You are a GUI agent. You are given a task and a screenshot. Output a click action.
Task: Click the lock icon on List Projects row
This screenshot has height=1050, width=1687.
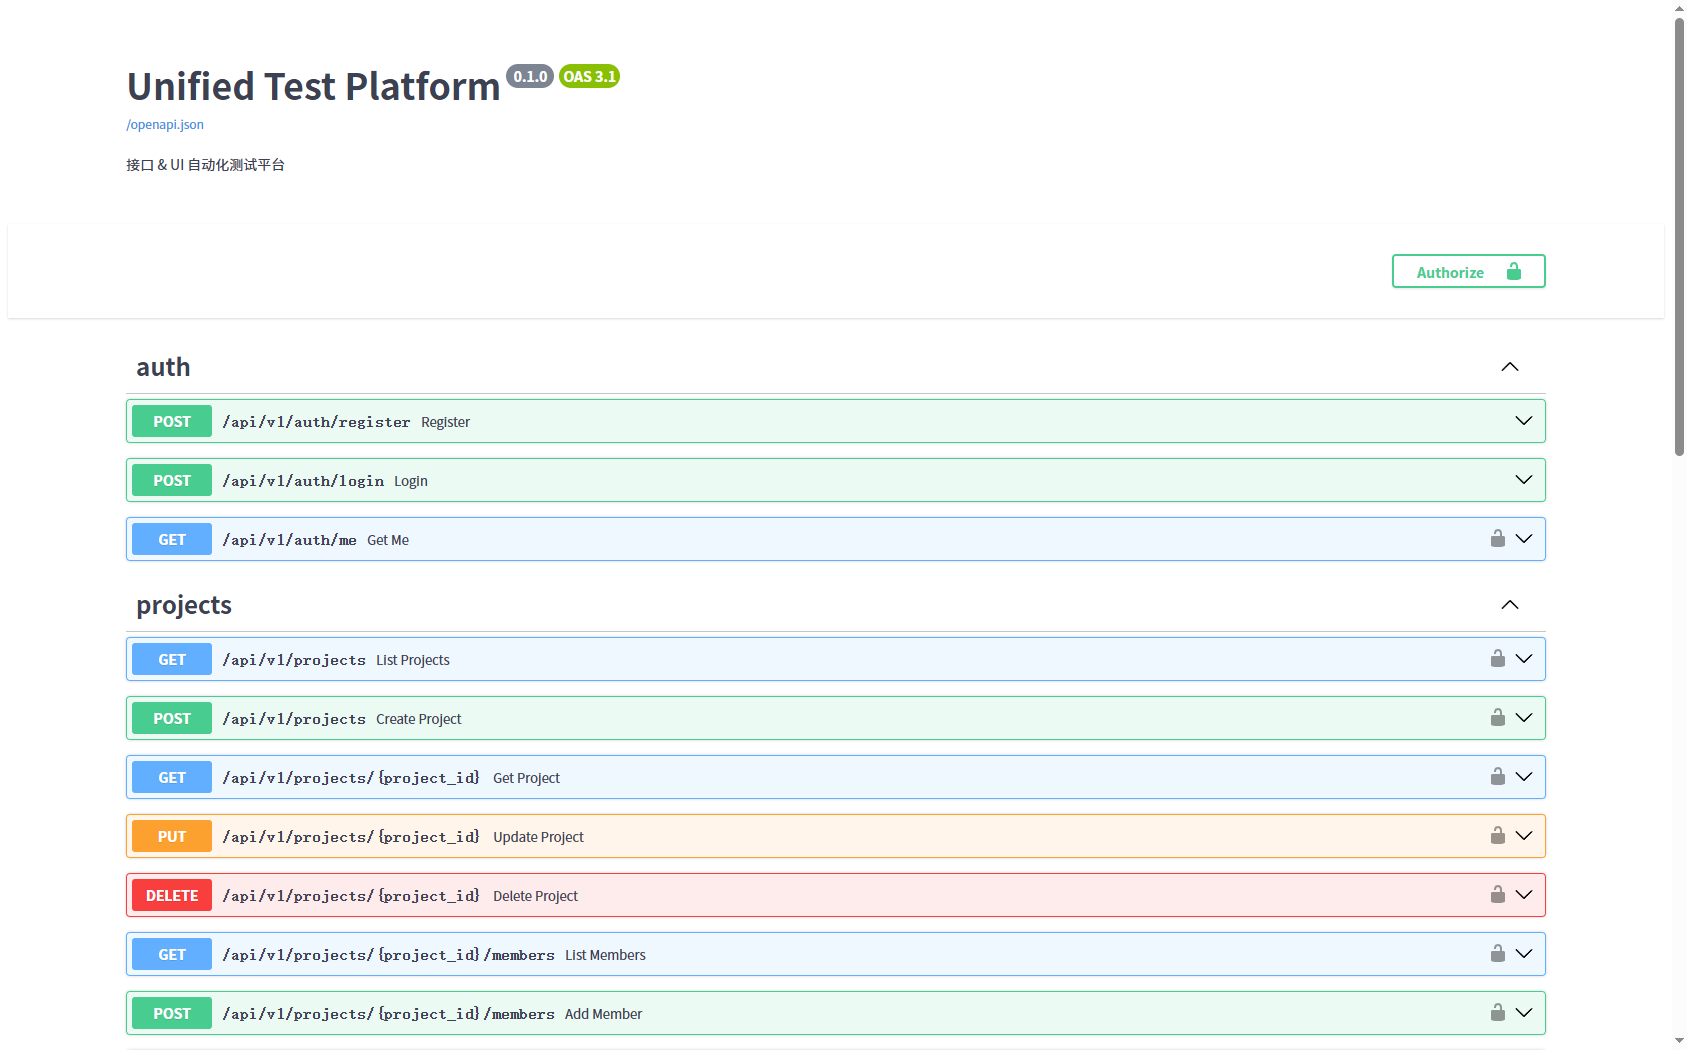tap(1497, 659)
